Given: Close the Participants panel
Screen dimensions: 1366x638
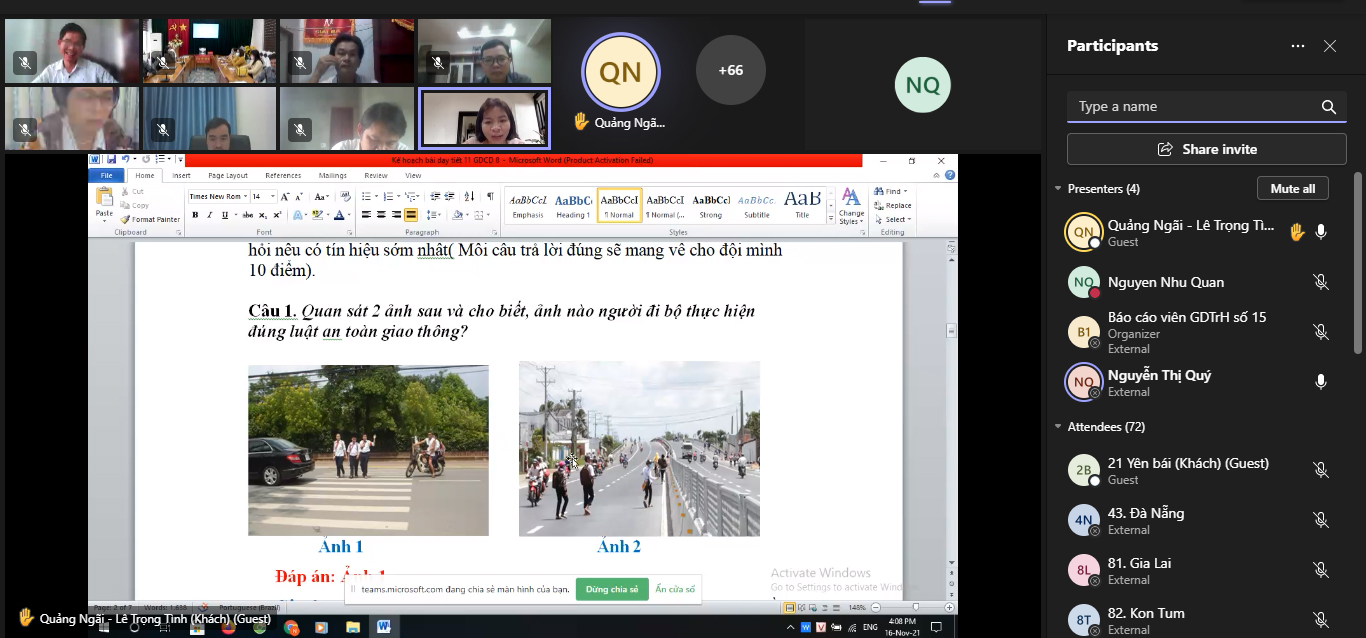Looking at the screenshot, I should (x=1330, y=46).
